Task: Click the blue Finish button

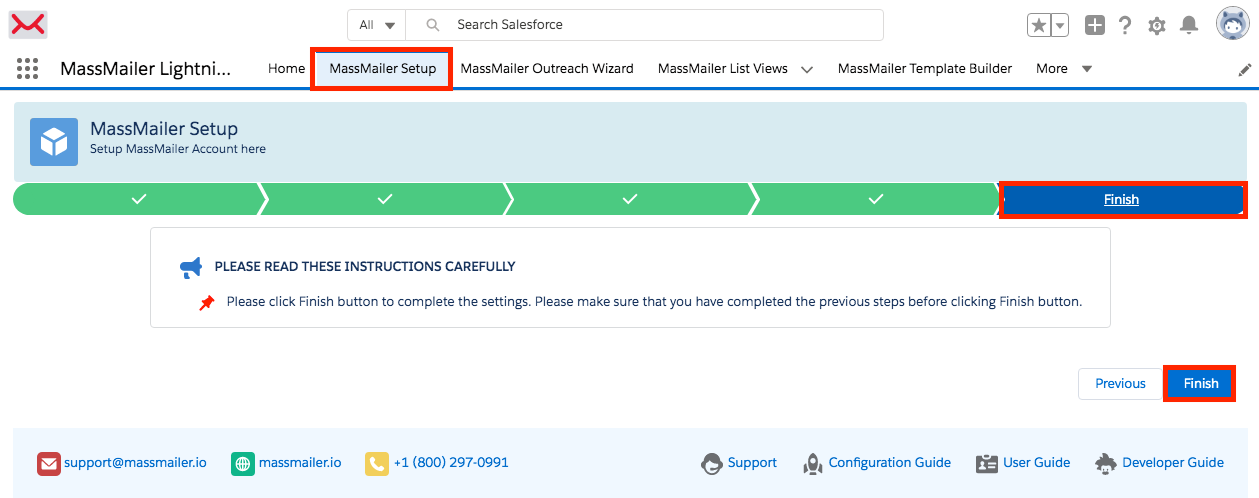Action: coord(1201,384)
